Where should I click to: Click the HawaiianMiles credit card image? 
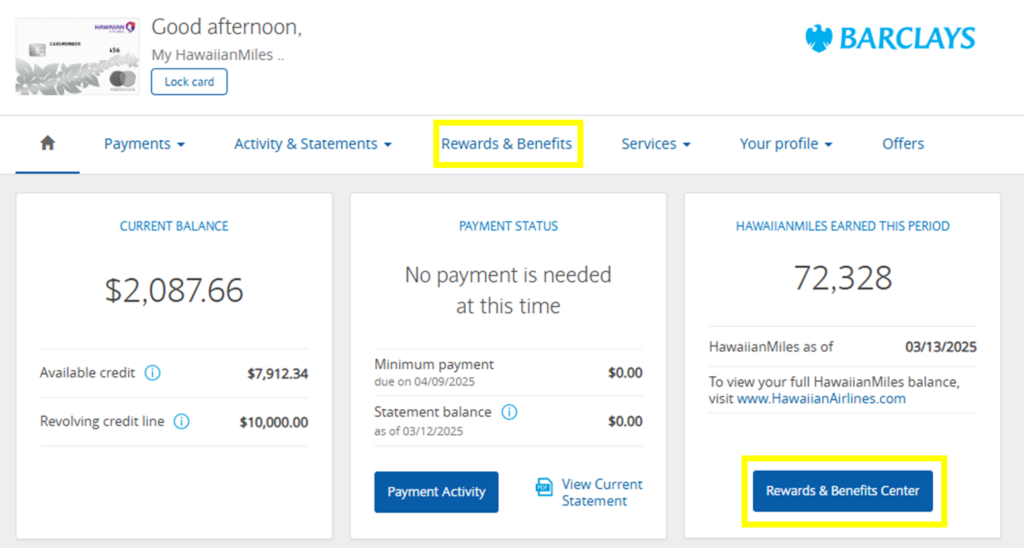click(x=78, y=57)
